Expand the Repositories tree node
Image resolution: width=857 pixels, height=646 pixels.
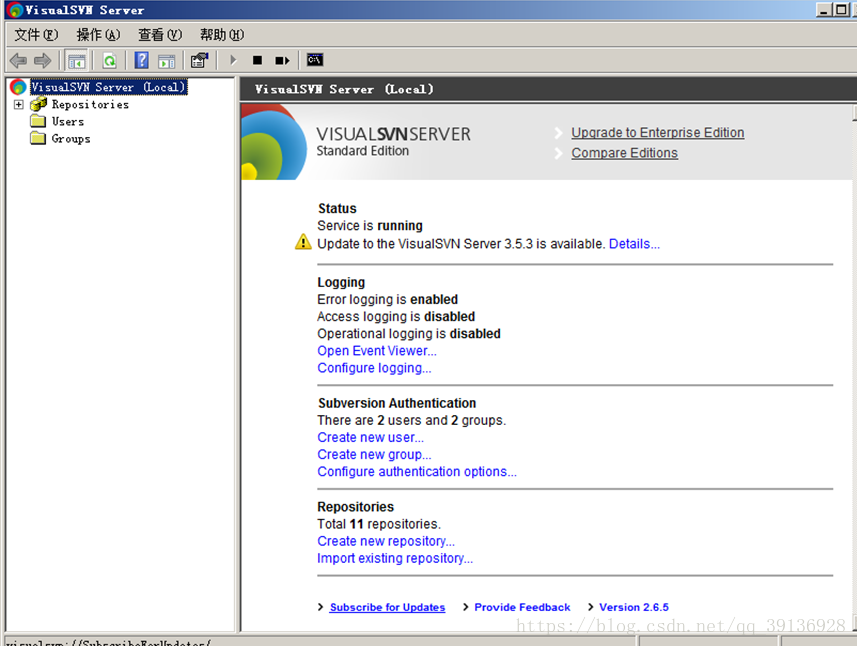(x=19, y=104)
